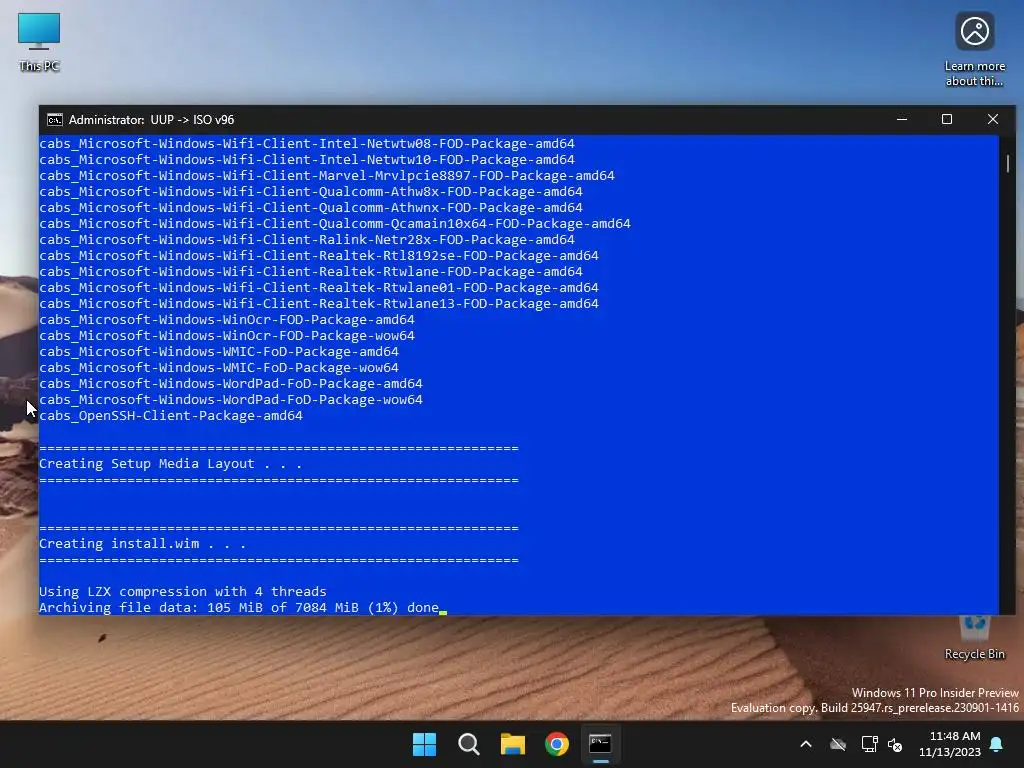Click the WMIC-FoD-Package-wow64 line

[x=219, y=368]
